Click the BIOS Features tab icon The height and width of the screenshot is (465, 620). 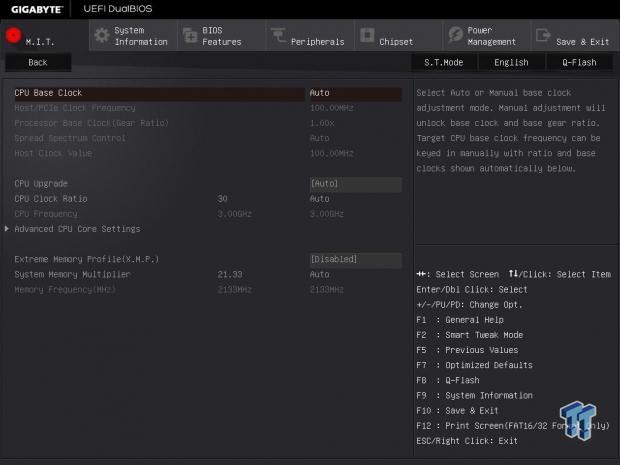click(190, 36)
